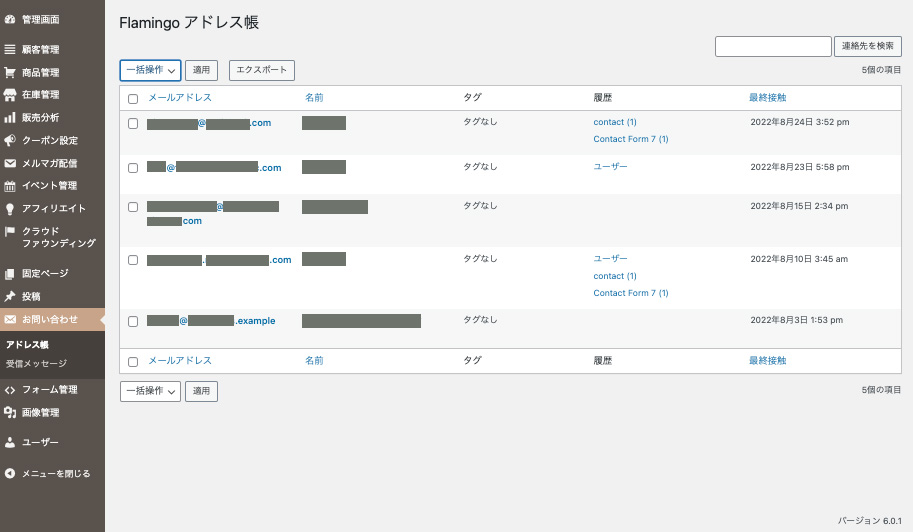Open the Contact Form 7 (1) link in first row
Screen dimensions: 913x532
point(630,139)
